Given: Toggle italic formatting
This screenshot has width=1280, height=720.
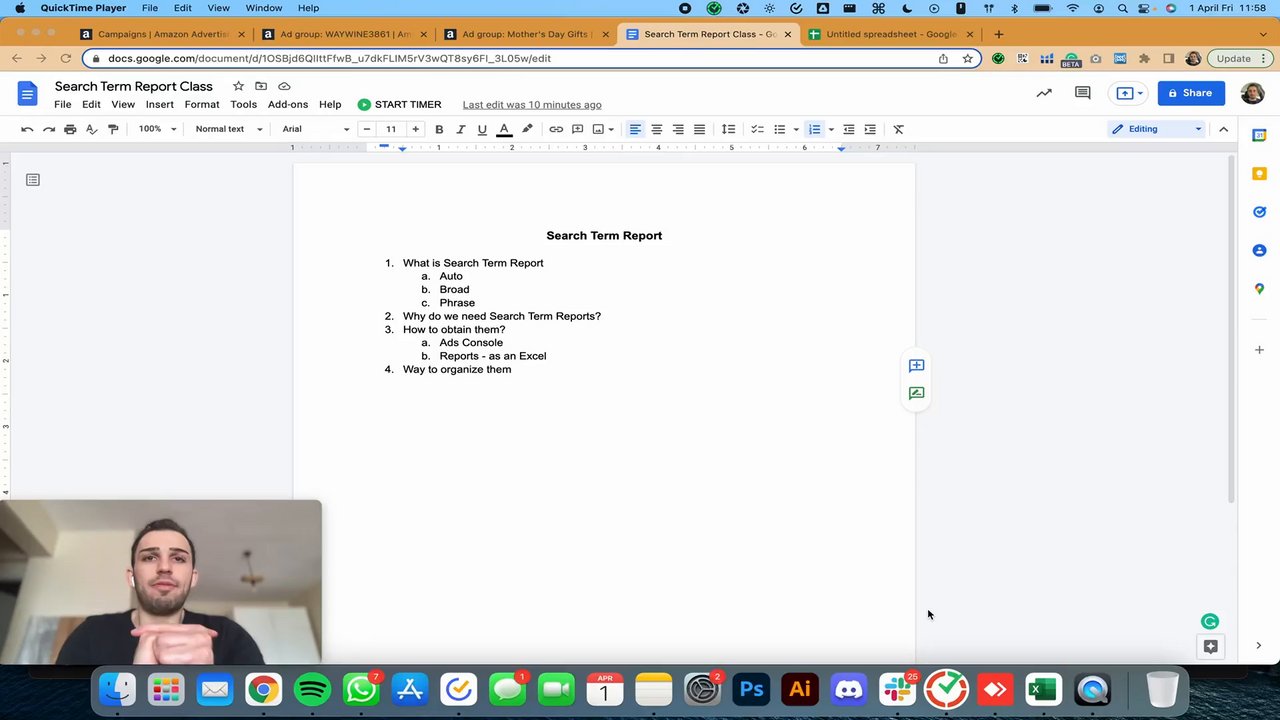Looking at the screenshot, I should [460, 129].
